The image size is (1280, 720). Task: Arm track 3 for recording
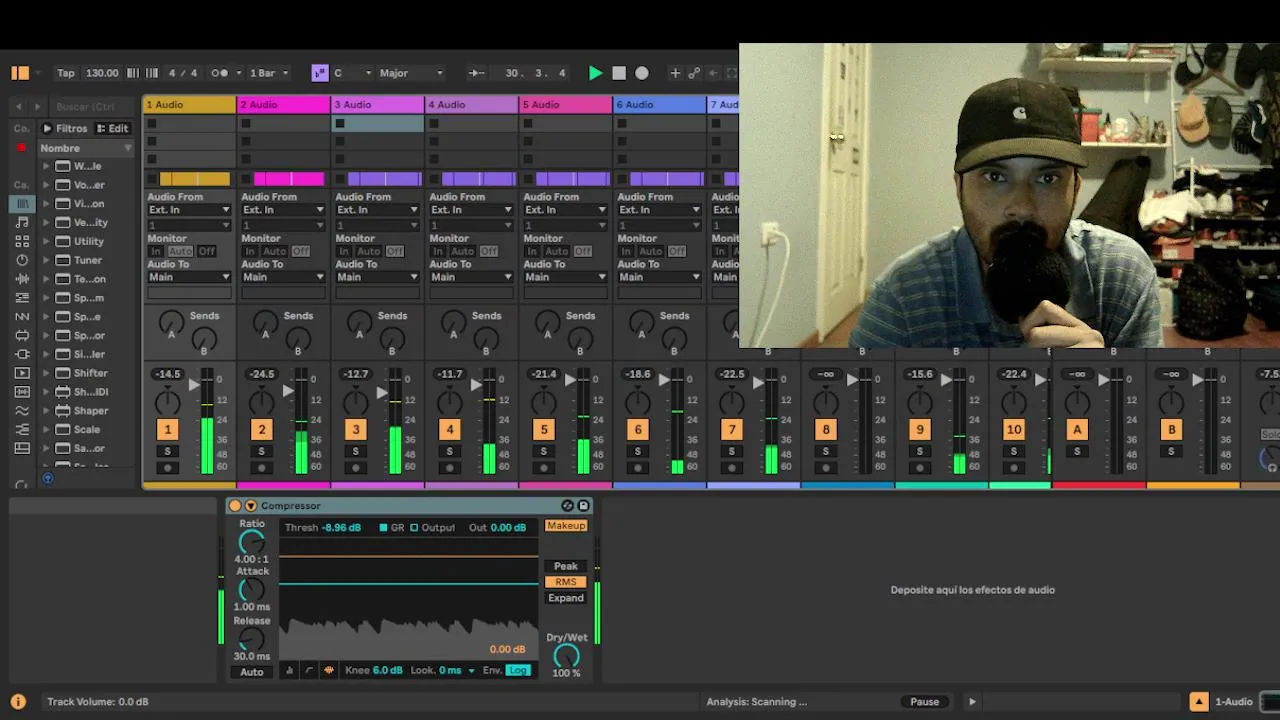pyautogui.click(x=356, y=467)
